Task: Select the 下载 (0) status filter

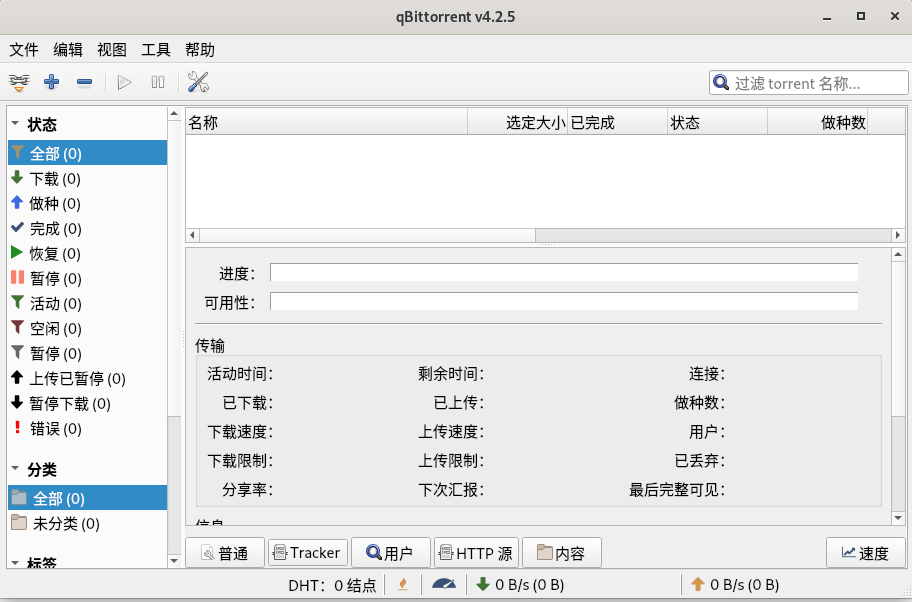Action: pos(87,179)
